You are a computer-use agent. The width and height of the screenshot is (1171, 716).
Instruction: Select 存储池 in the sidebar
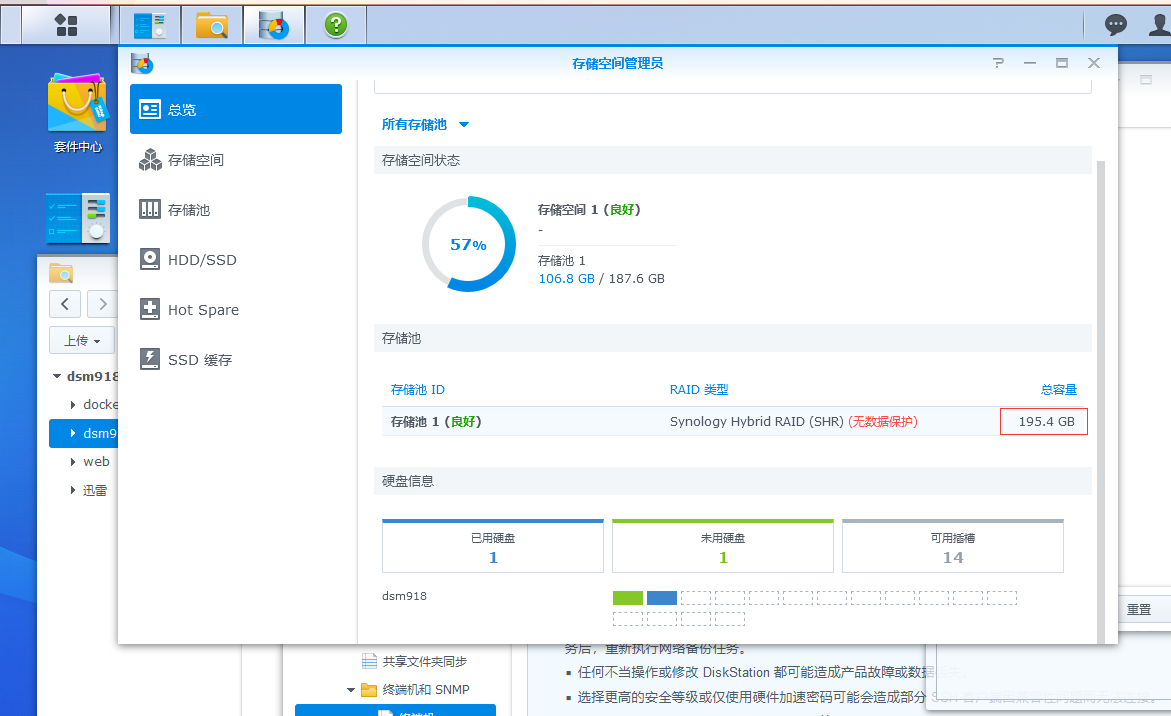tap(200, 209)
